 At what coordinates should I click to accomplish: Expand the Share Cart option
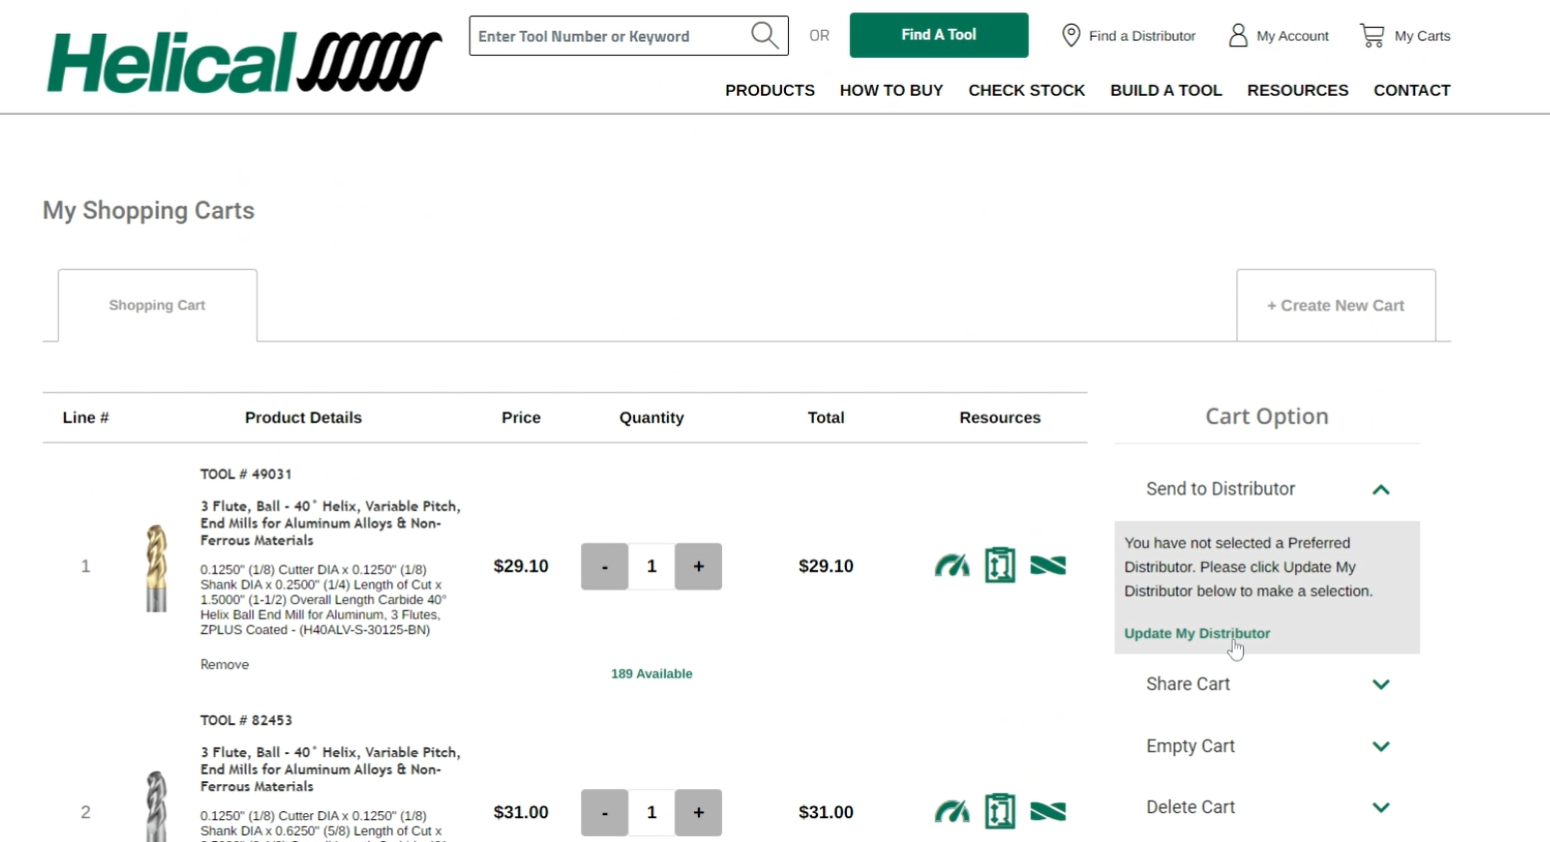pyautogui.click(x=1380, y=684)
